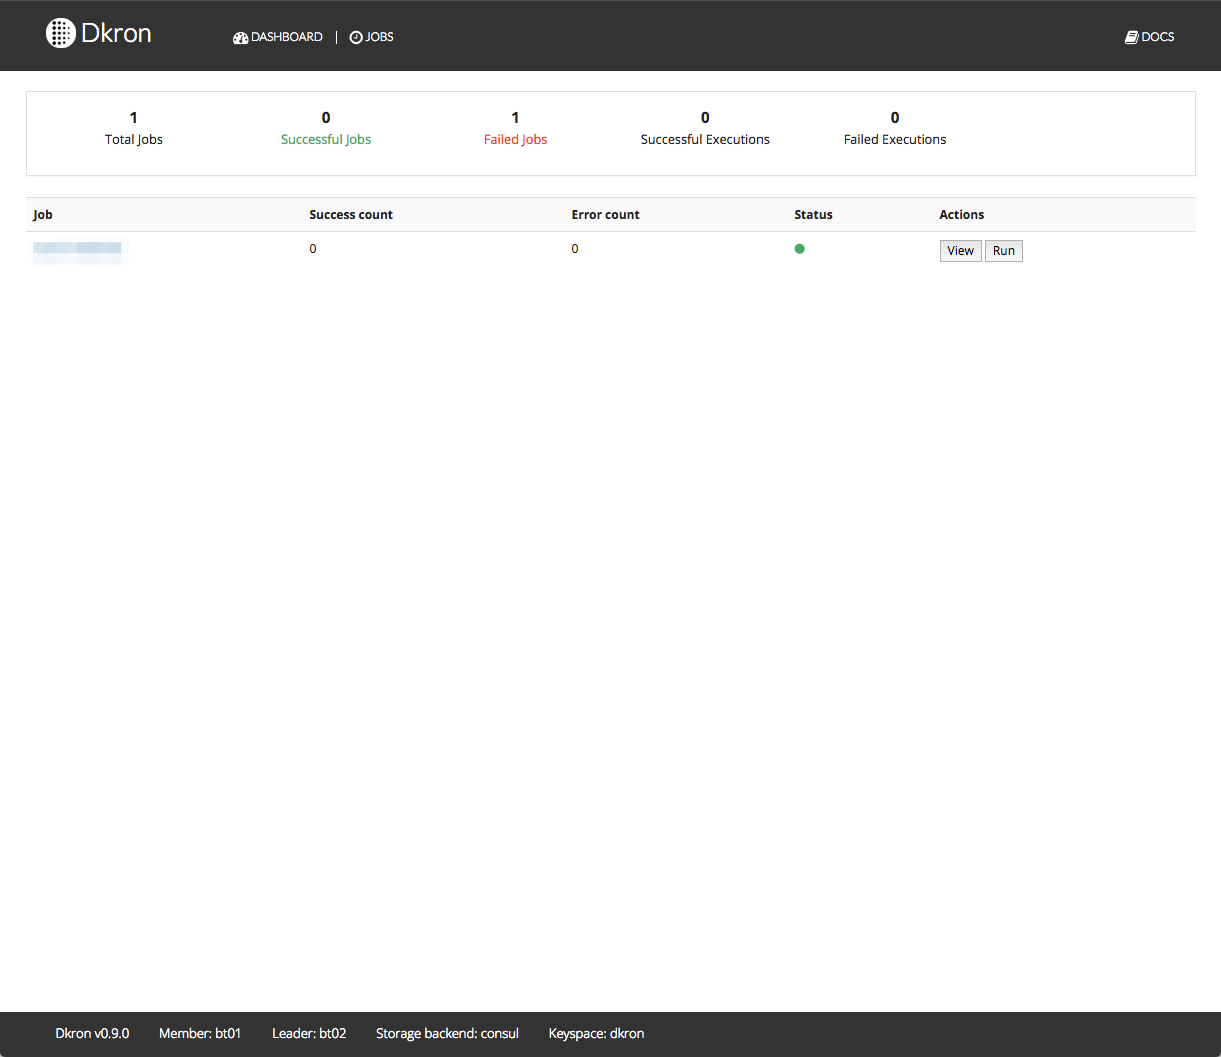Click the Storage backend: consul footer text
This screenshot has height=1057, width=1221.
click(x=447, y=1033)
